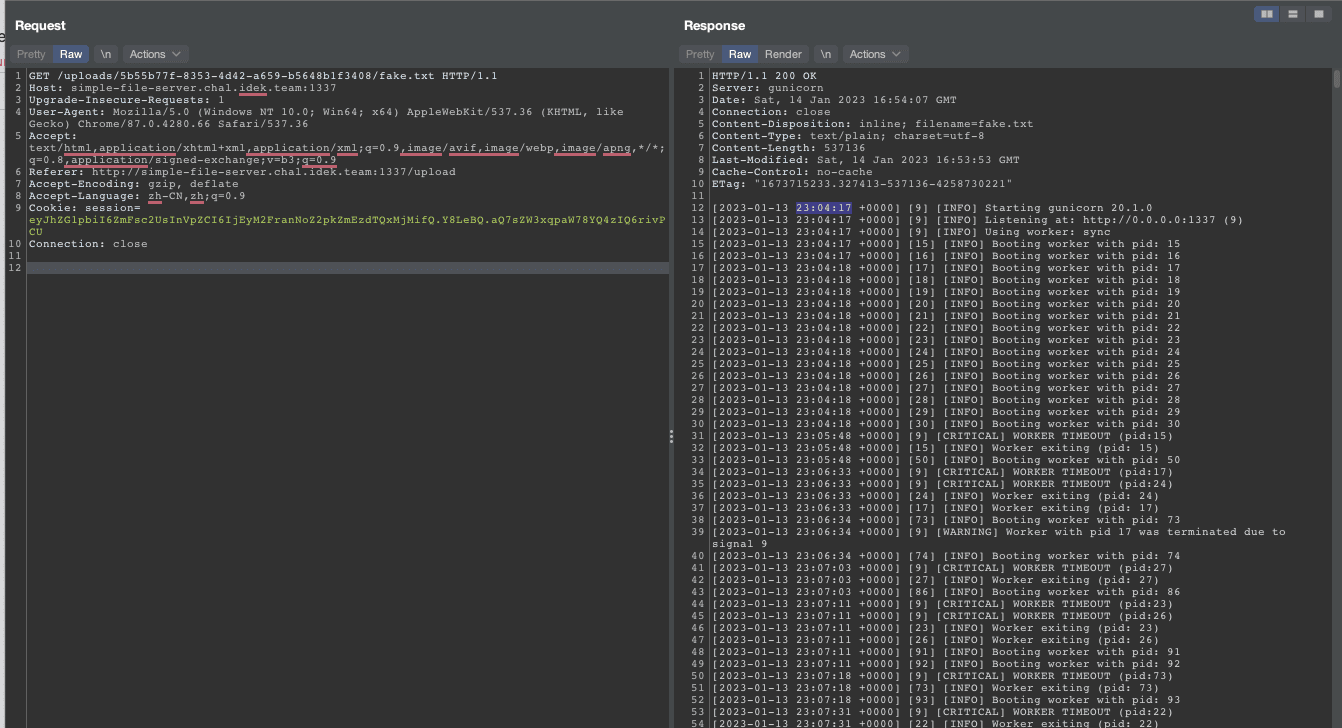Switch Response view to Raw
Screen dimensions: 1342x728
click(740, 54)
